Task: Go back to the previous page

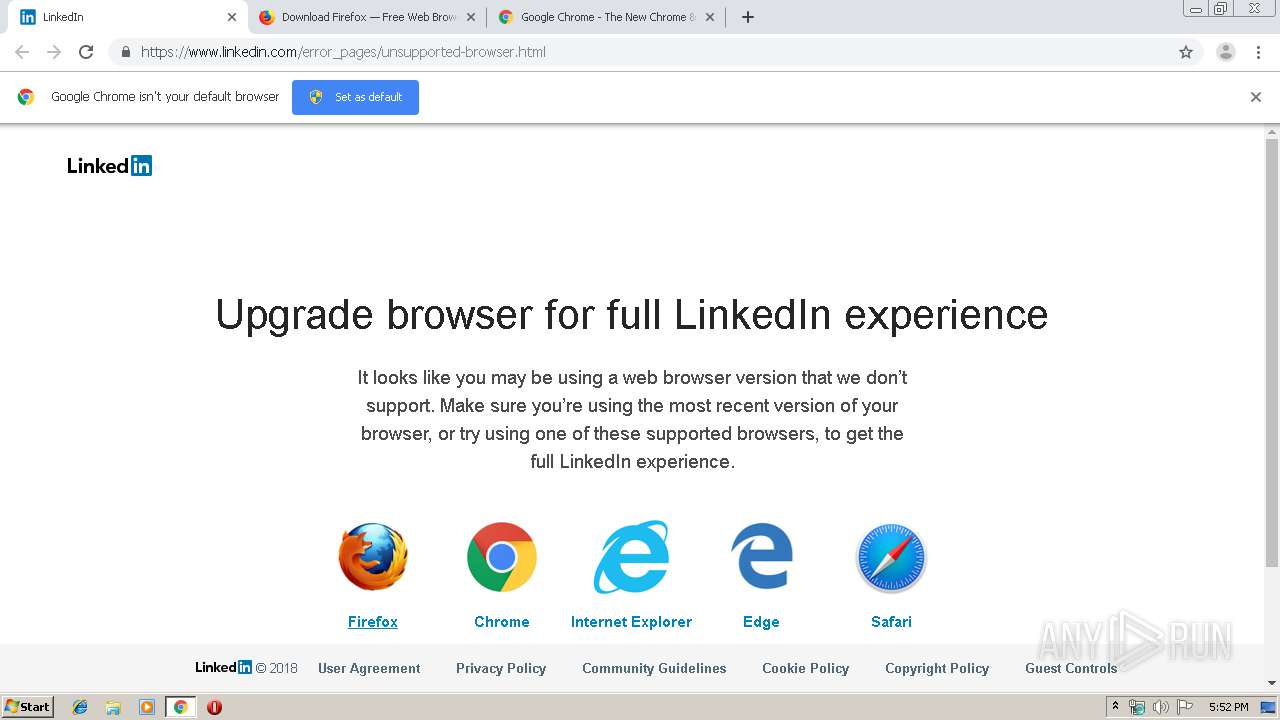Action: pos(22,52)
